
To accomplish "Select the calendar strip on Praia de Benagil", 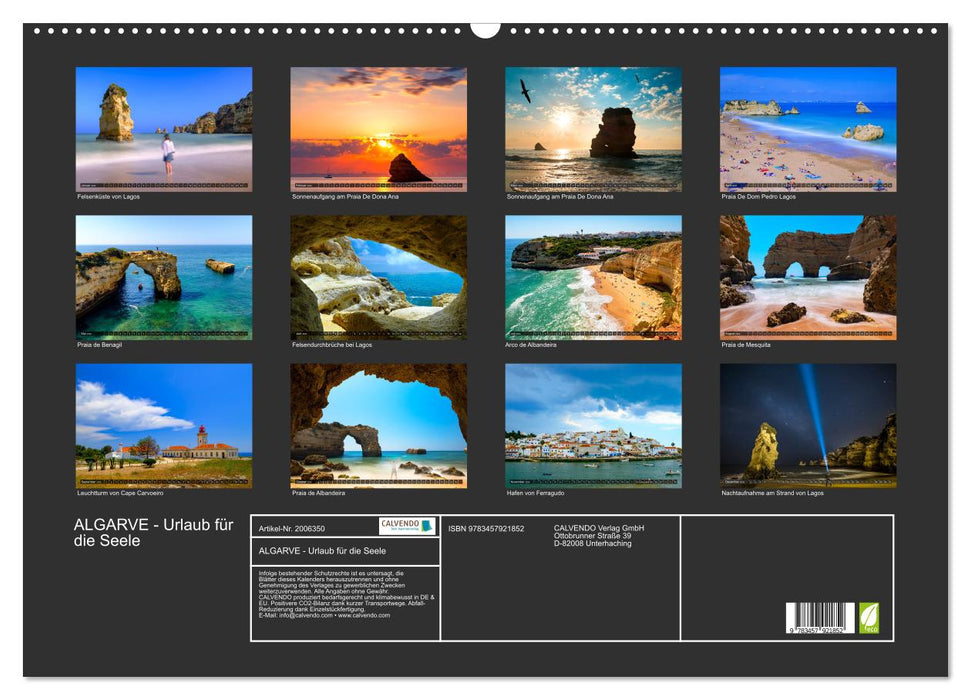I will click(x=162, y=331).
